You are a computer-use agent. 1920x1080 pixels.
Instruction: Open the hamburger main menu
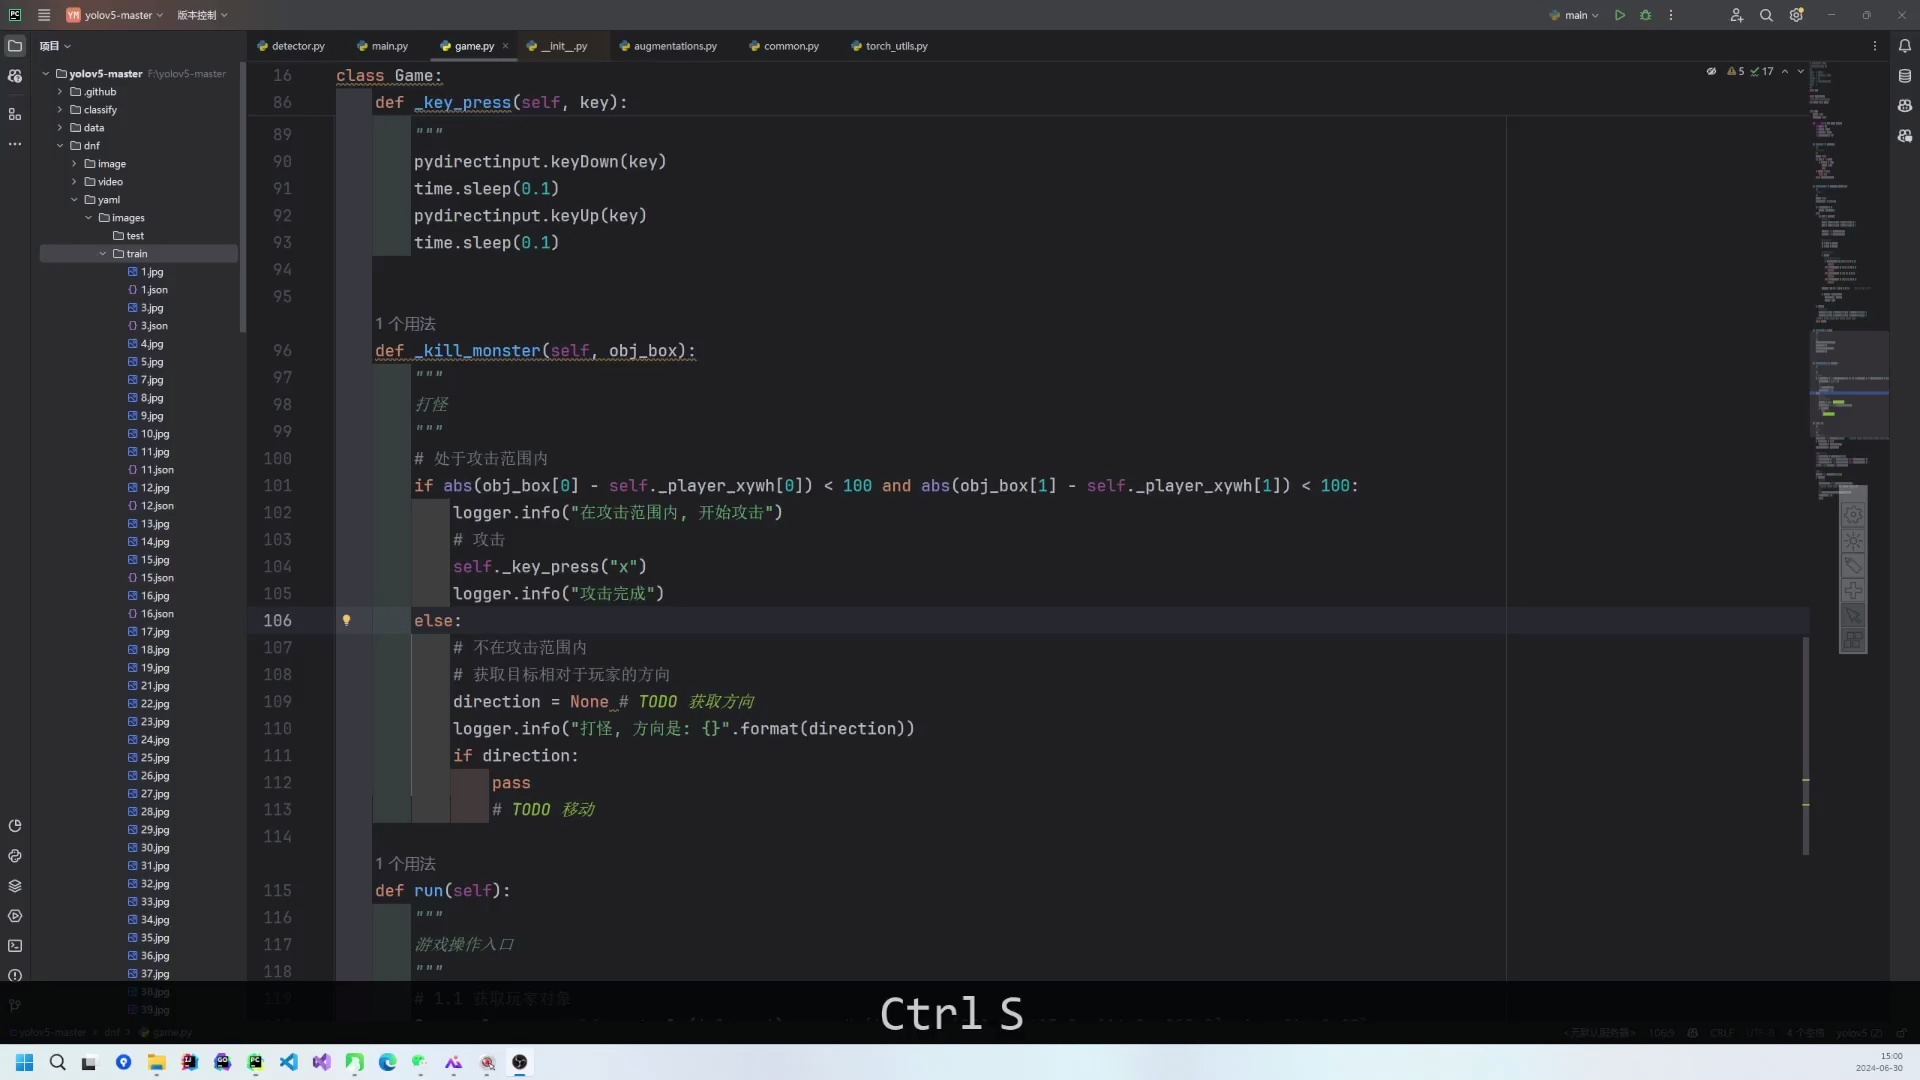click(44, 15)
